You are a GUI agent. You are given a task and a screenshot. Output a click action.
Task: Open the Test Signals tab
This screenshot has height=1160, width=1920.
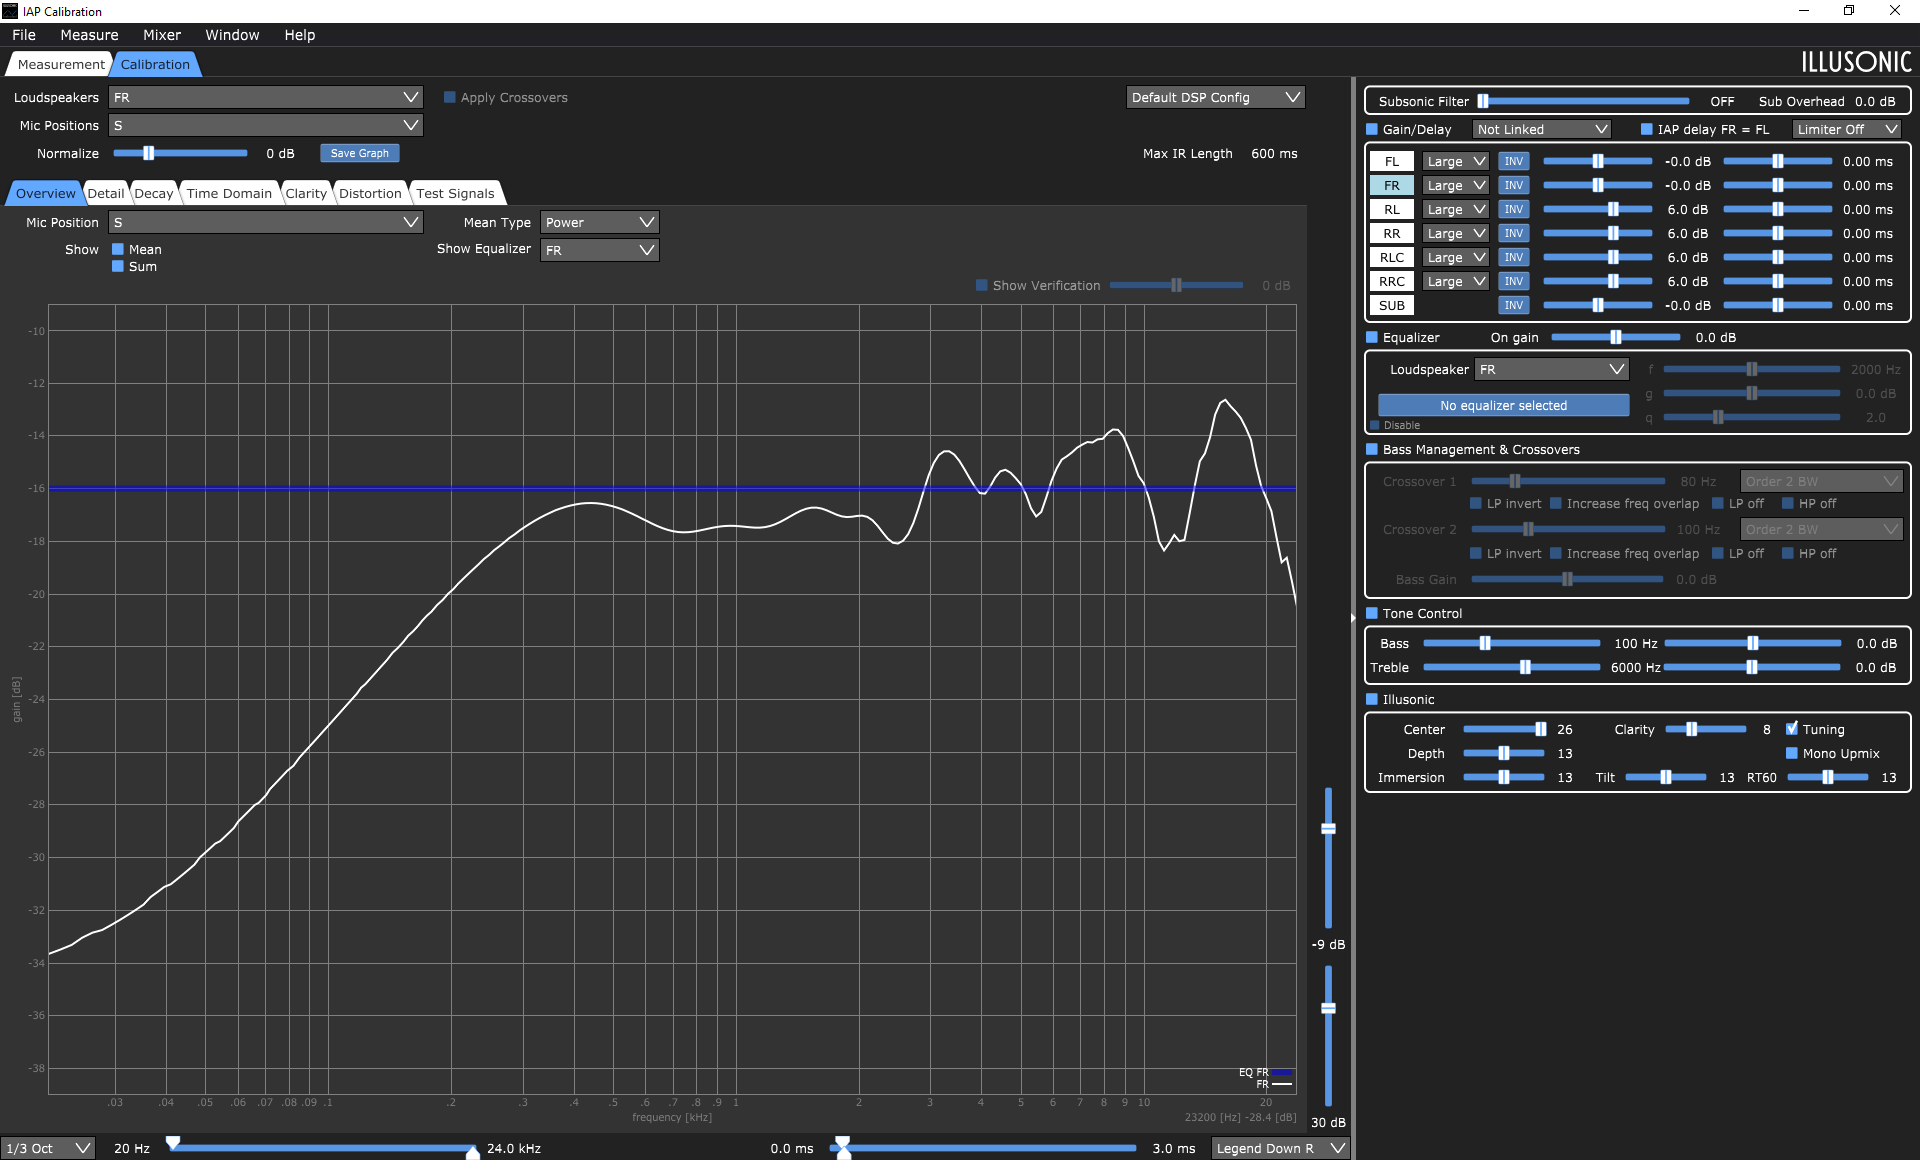455,193
